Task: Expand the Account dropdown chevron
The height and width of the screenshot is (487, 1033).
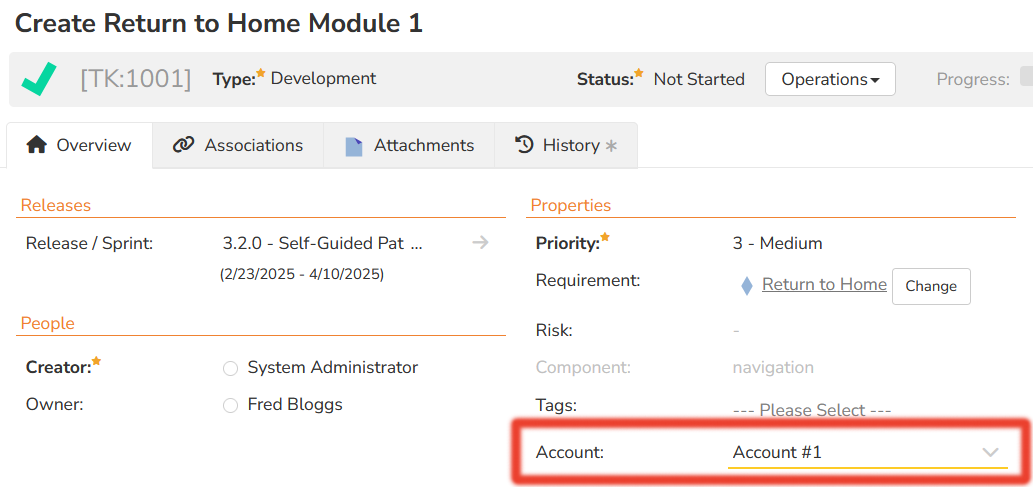Action: click(x=990, y=453)
